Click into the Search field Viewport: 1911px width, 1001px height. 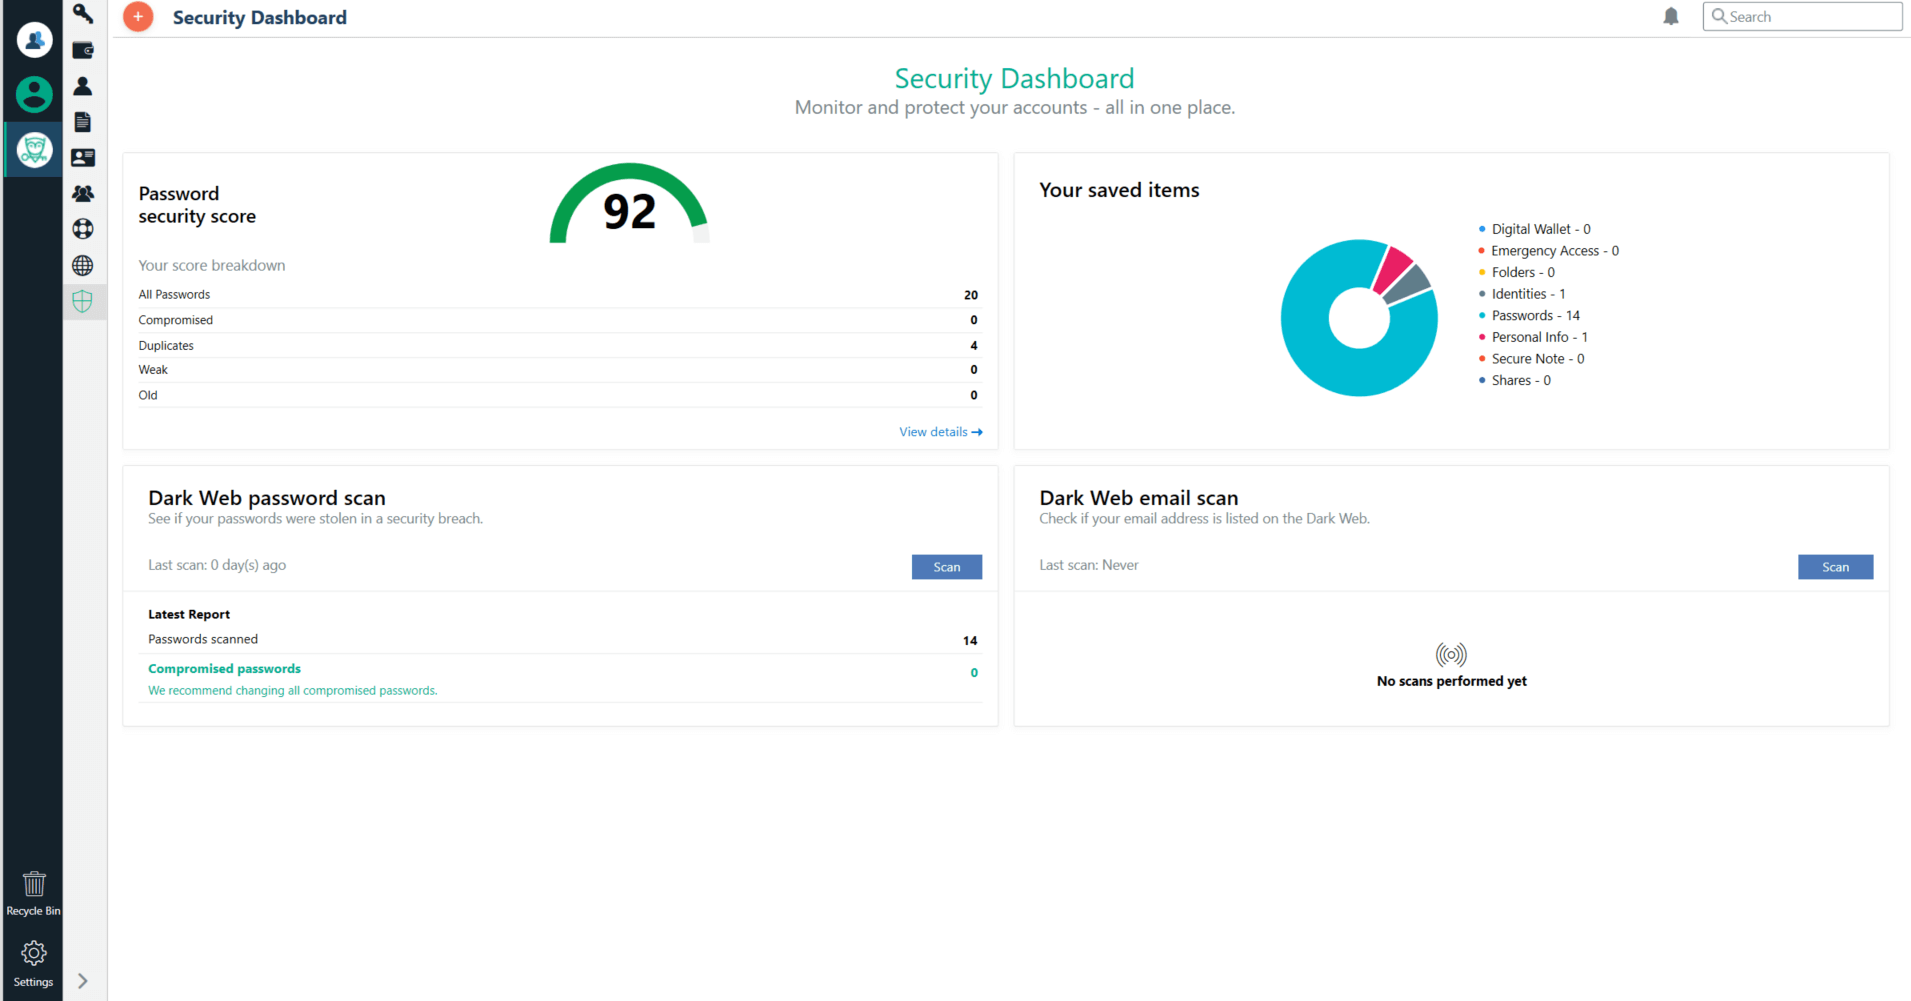pos(1802,16)
